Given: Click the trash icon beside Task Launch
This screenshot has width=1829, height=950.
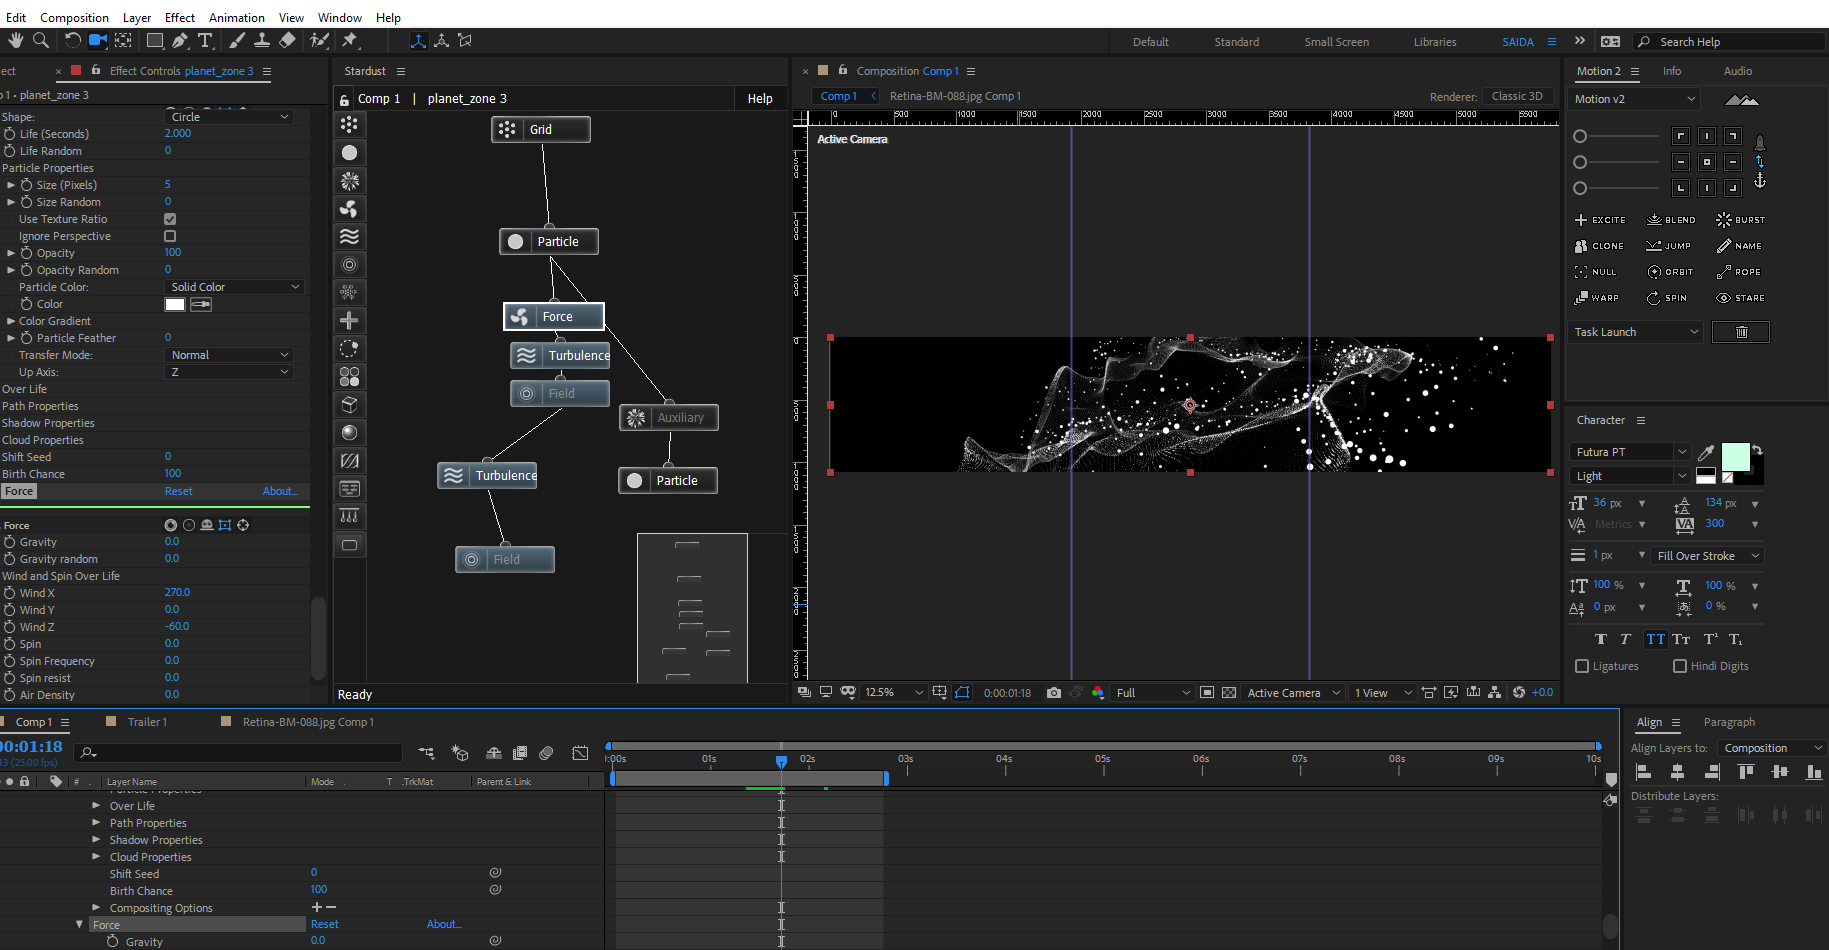Looking at the screenshot, I should 1741,332.
